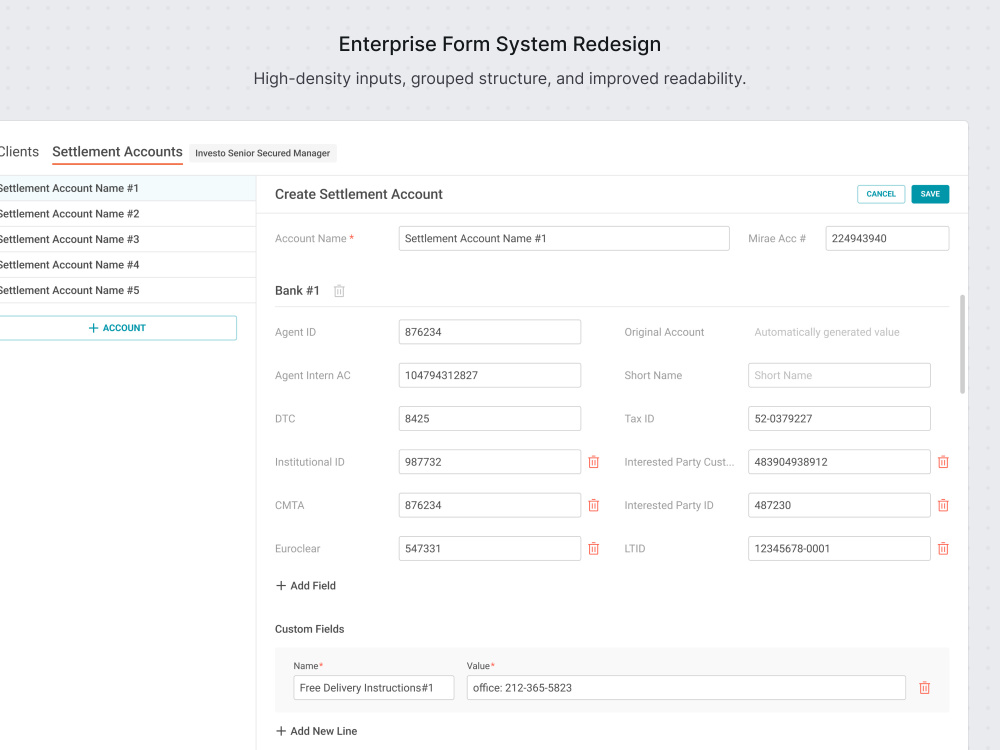Delete the Interested Party ID field

(x=943, y=505)
